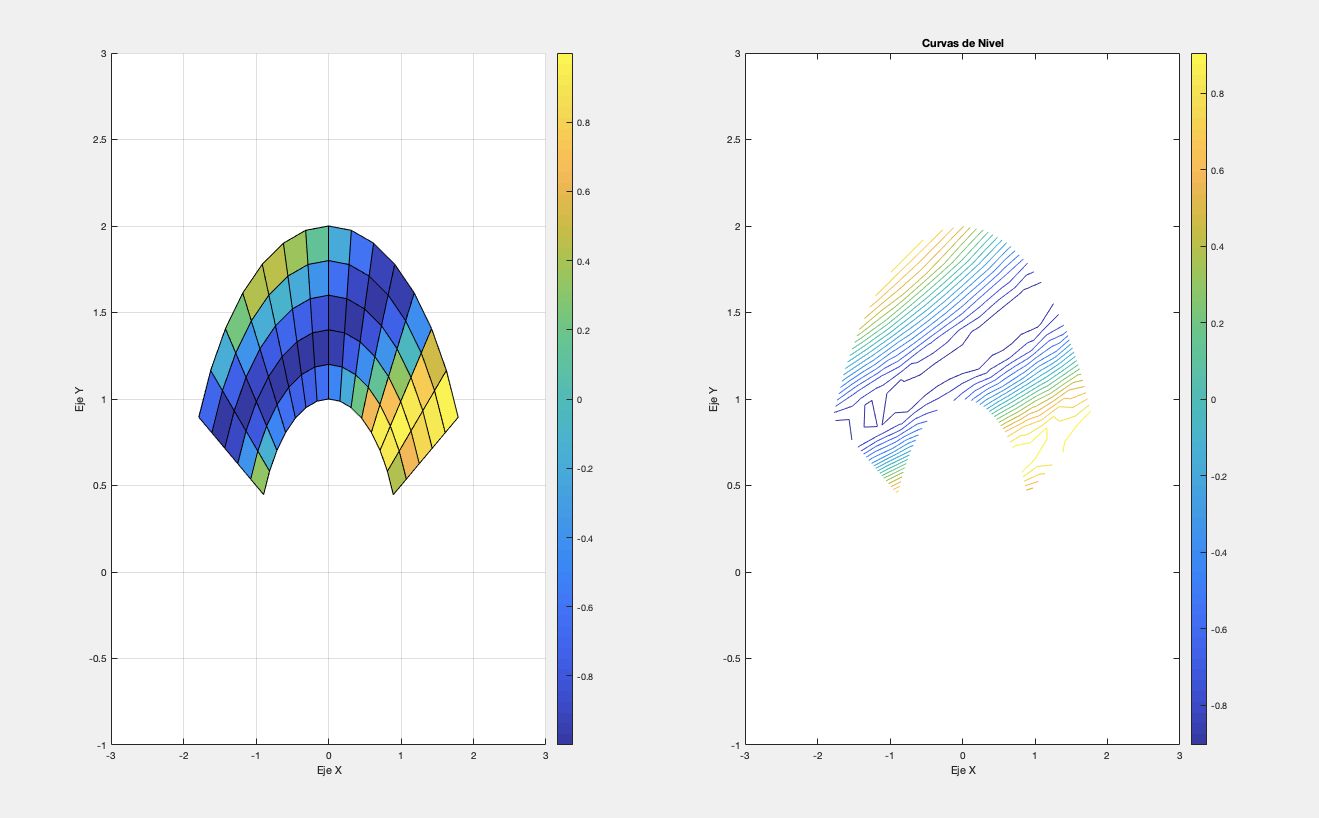Click the dark blue bottom of the left colorbar
Screen dimensions: 1319x818
(x=564, y=735)
